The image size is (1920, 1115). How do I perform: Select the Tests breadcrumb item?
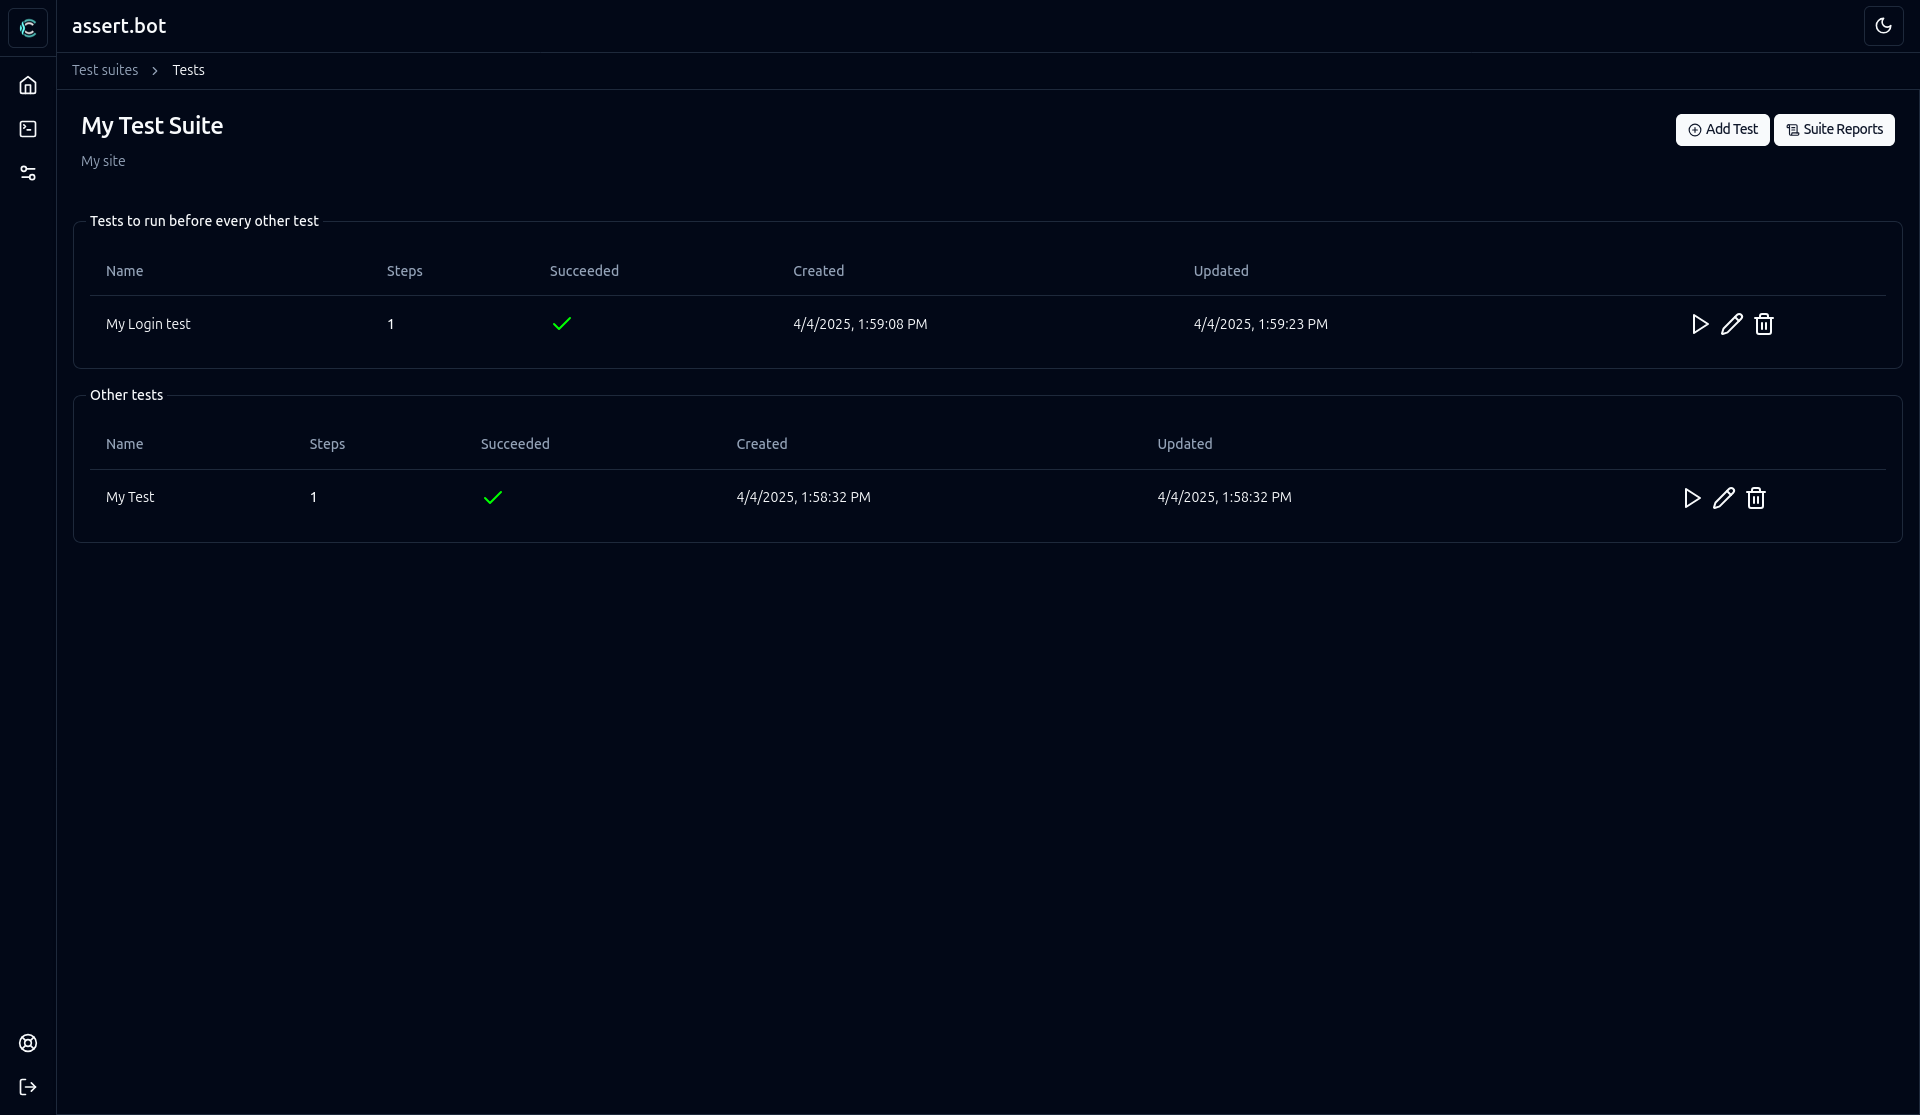[188, 70]
